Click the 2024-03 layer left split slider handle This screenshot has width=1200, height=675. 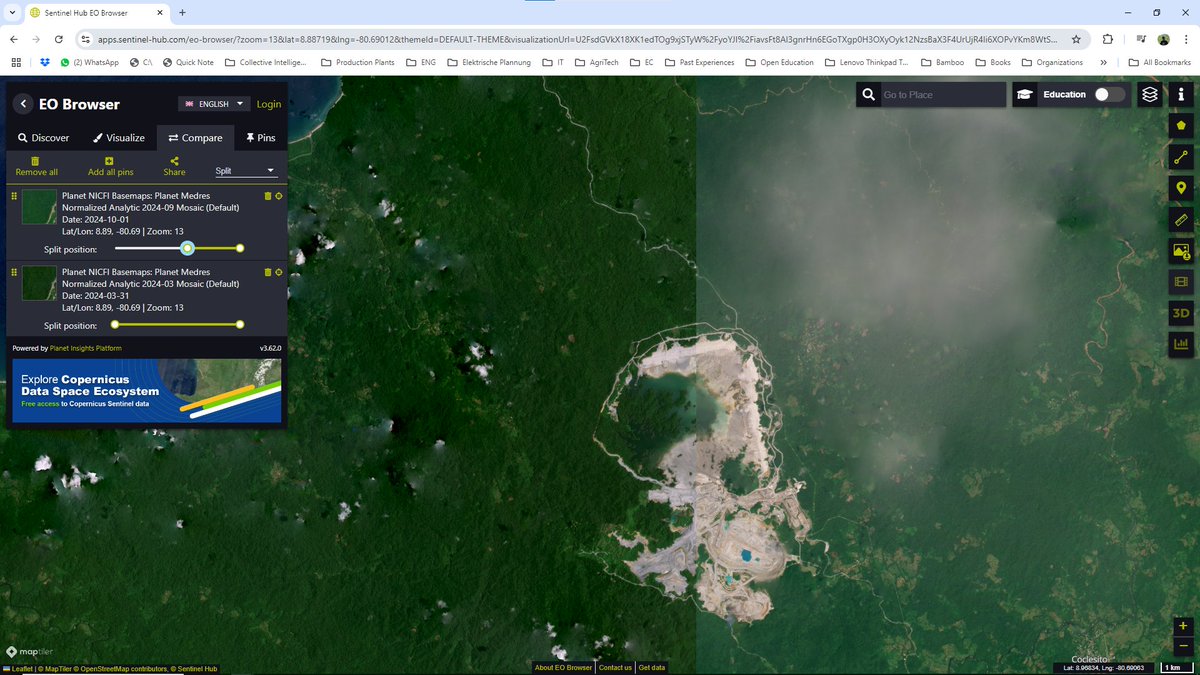coord(115,324)
